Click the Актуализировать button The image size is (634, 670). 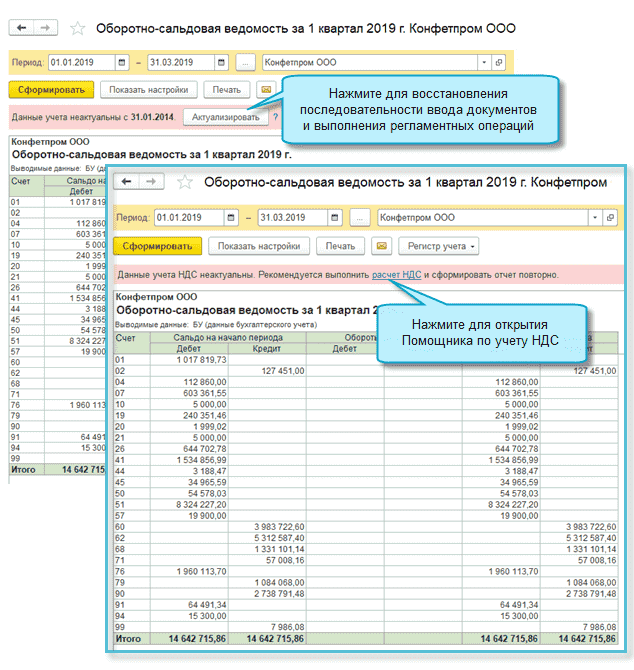click(226, 117)
